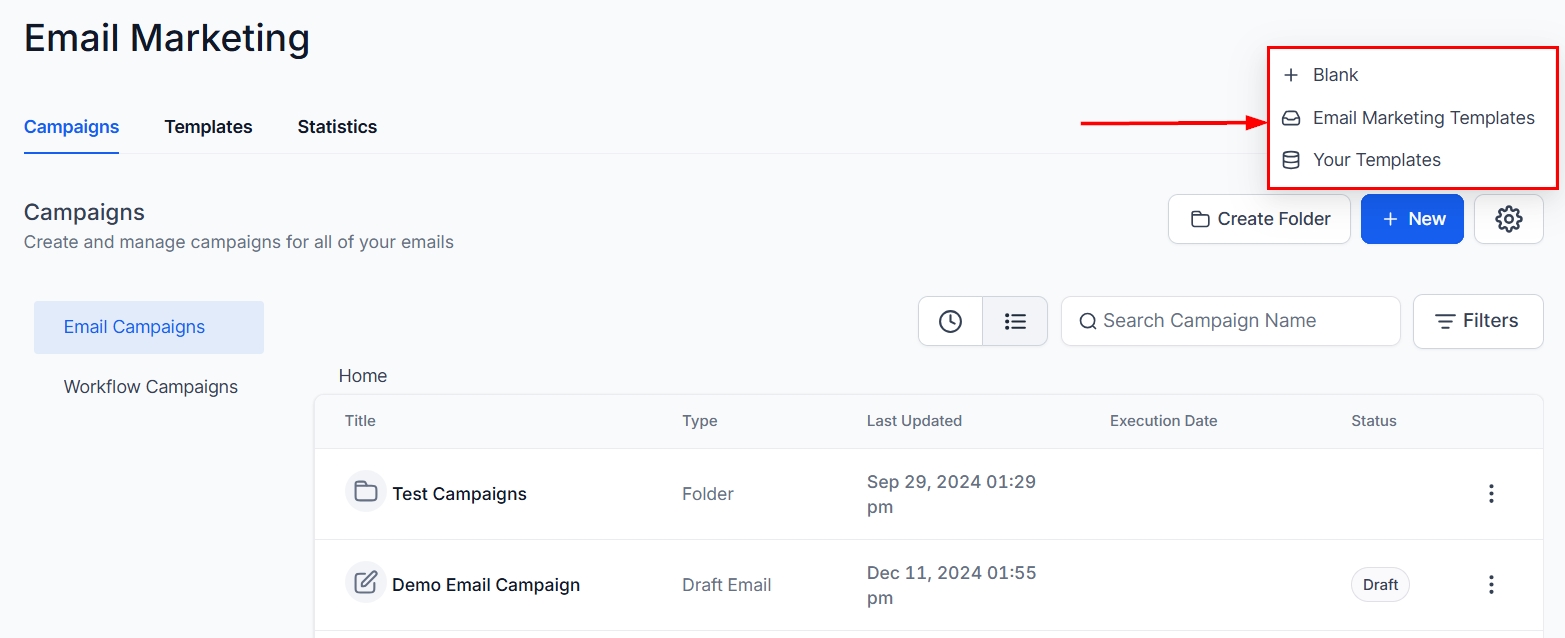This screenshot has width=1565, height=638.
Task: Switch to the Statistics tab
Action: click(337, 127)
